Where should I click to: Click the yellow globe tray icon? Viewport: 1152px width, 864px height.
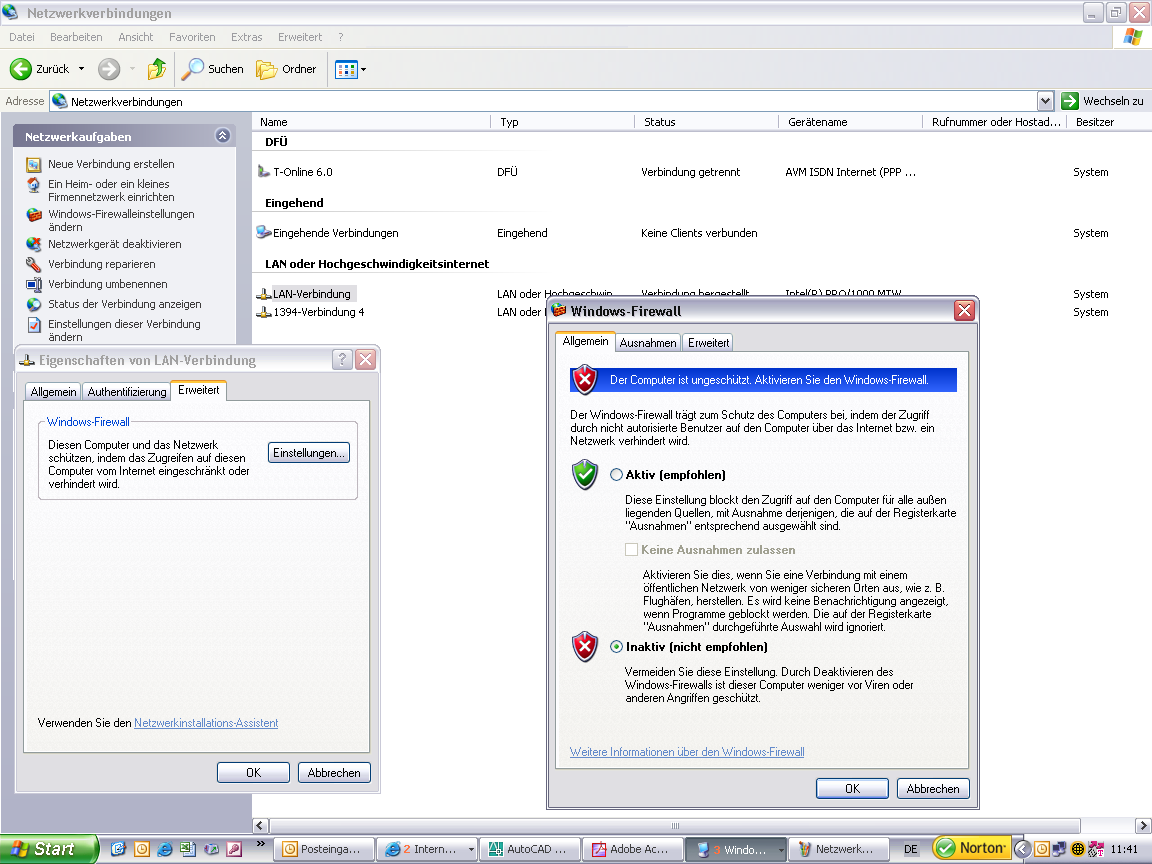tap(1077, 849)
